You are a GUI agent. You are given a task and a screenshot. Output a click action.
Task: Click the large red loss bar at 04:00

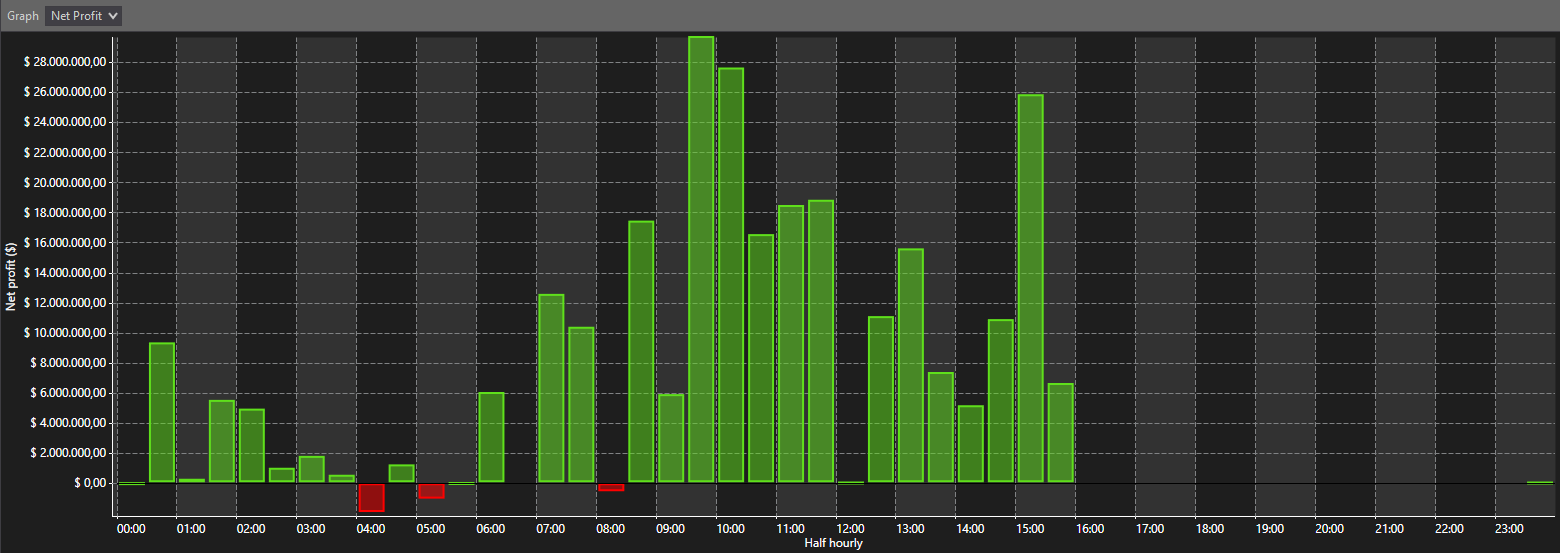click(x=371, y=497)
